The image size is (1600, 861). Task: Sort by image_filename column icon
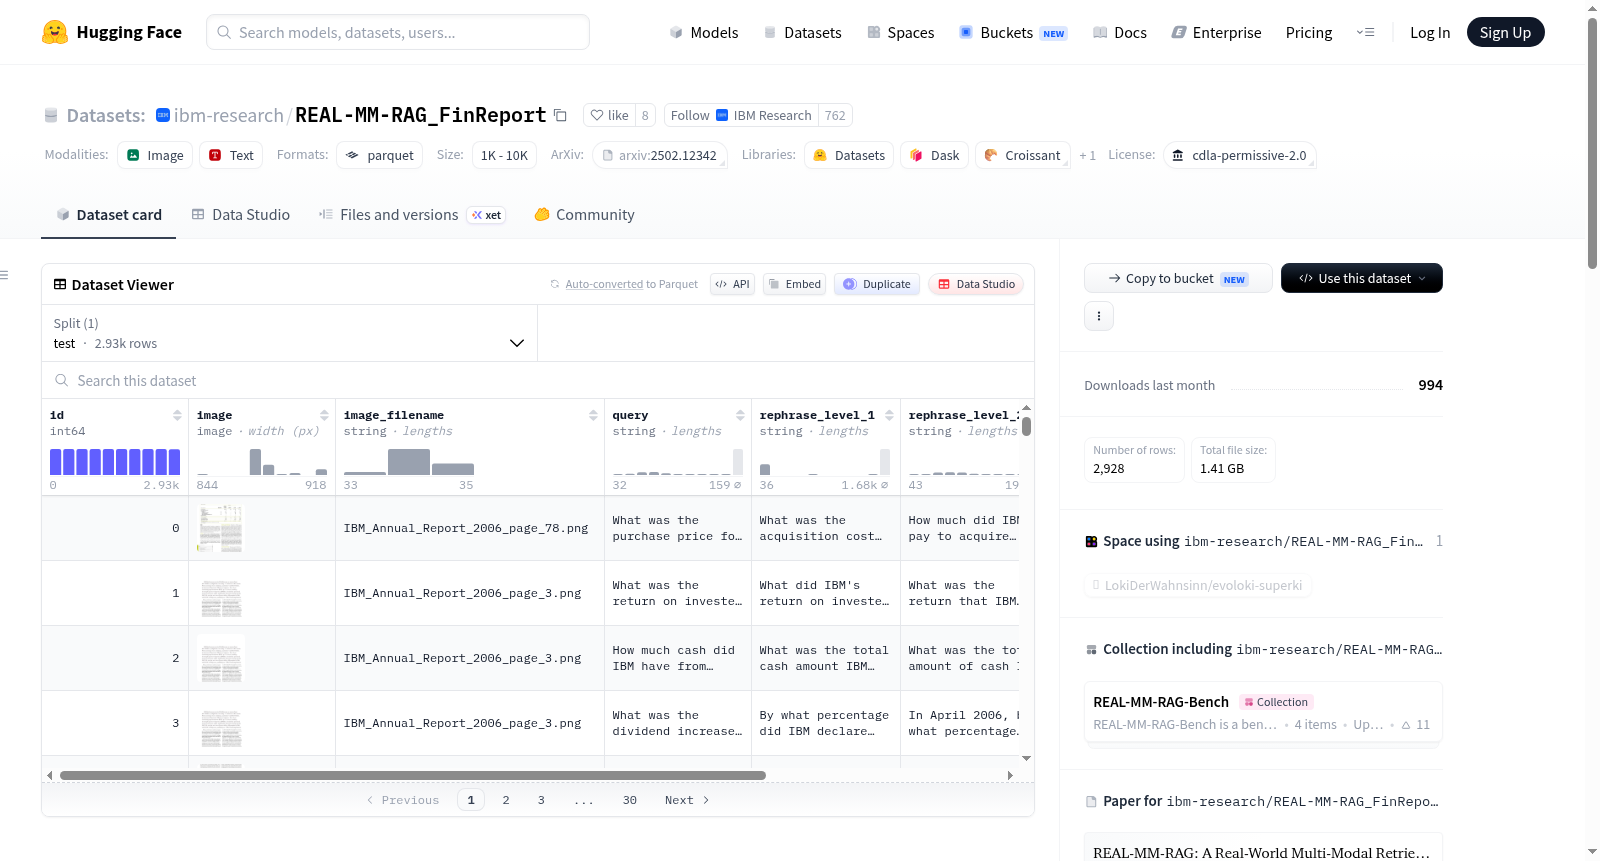tap(593, 415)
